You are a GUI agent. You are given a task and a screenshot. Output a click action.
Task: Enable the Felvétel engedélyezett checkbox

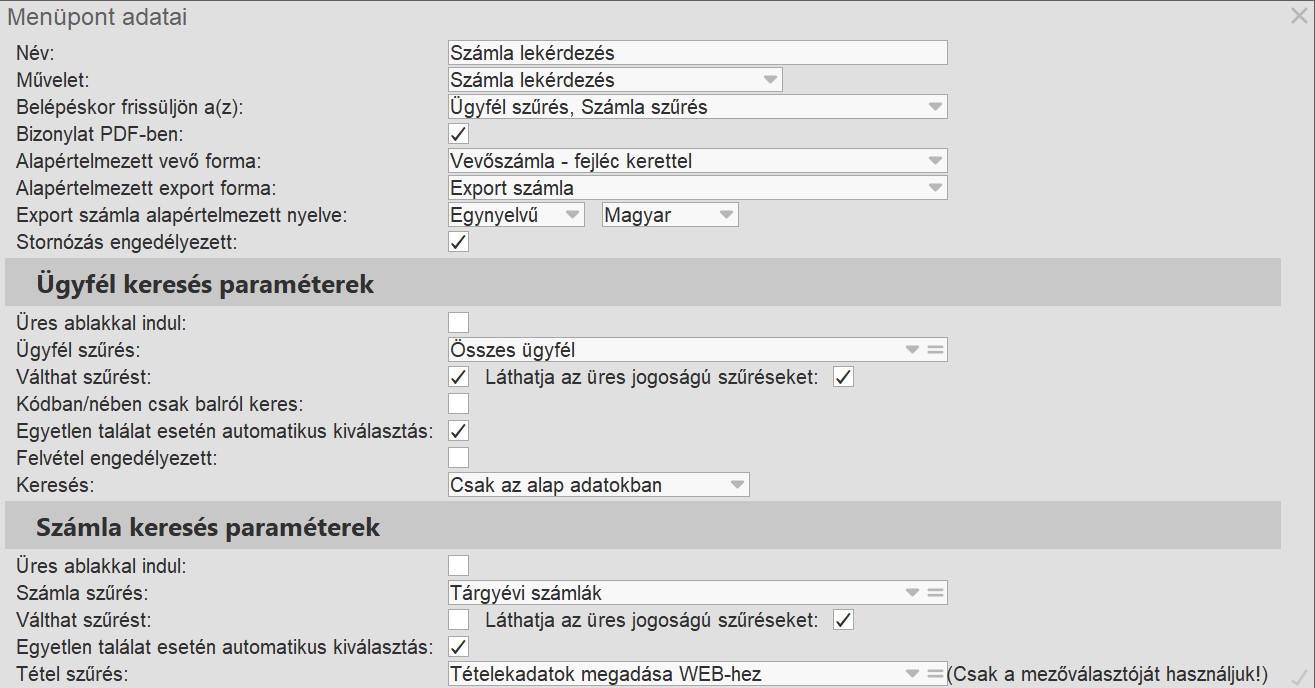click(x=459, y=458)
